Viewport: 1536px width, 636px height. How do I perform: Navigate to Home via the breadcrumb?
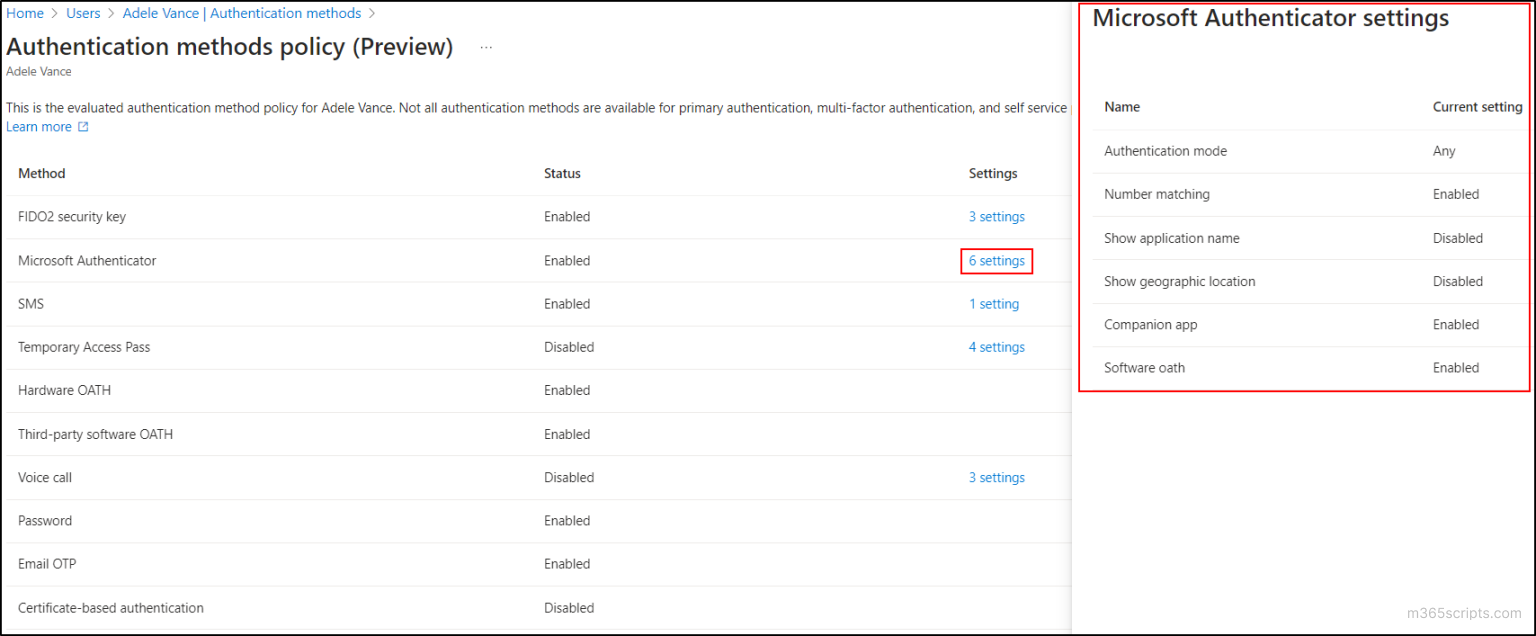tap(24, 13)
